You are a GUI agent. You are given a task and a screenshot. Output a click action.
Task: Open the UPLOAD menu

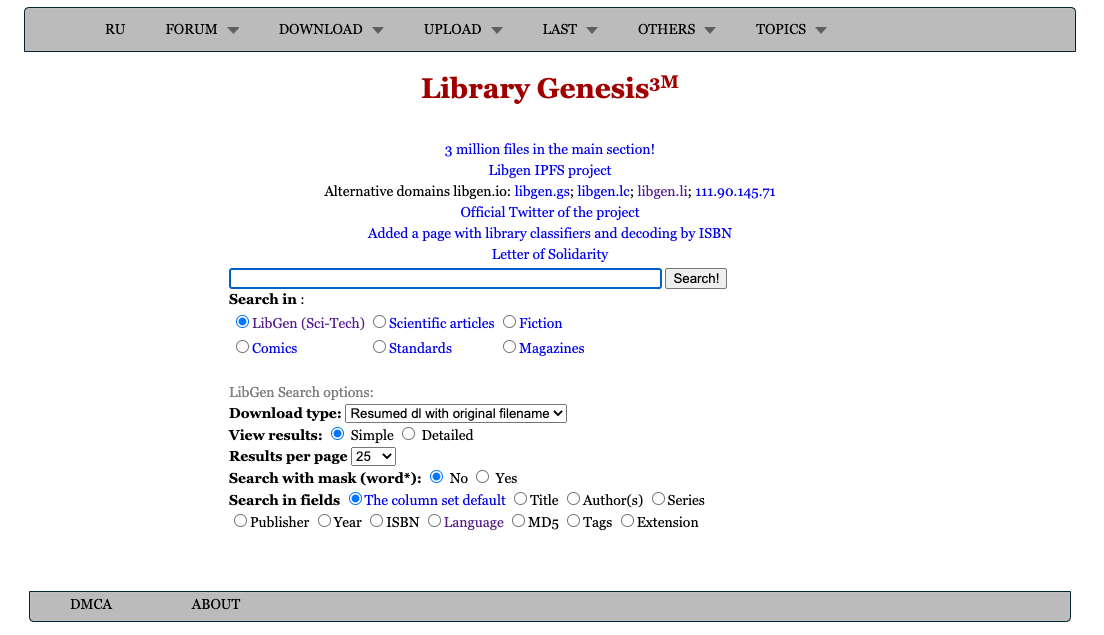coord(453,30)
